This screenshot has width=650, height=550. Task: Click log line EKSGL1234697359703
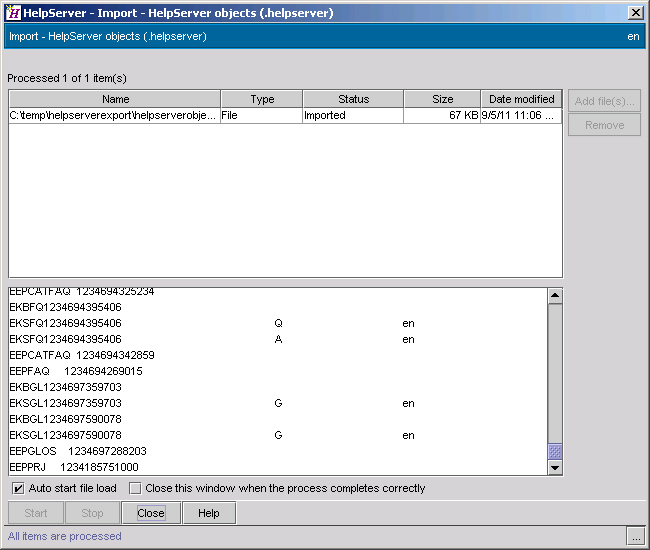(212, 403)
